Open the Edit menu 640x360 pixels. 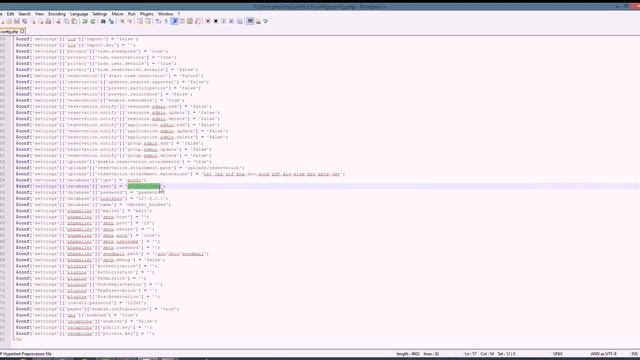tap(10, 14)
